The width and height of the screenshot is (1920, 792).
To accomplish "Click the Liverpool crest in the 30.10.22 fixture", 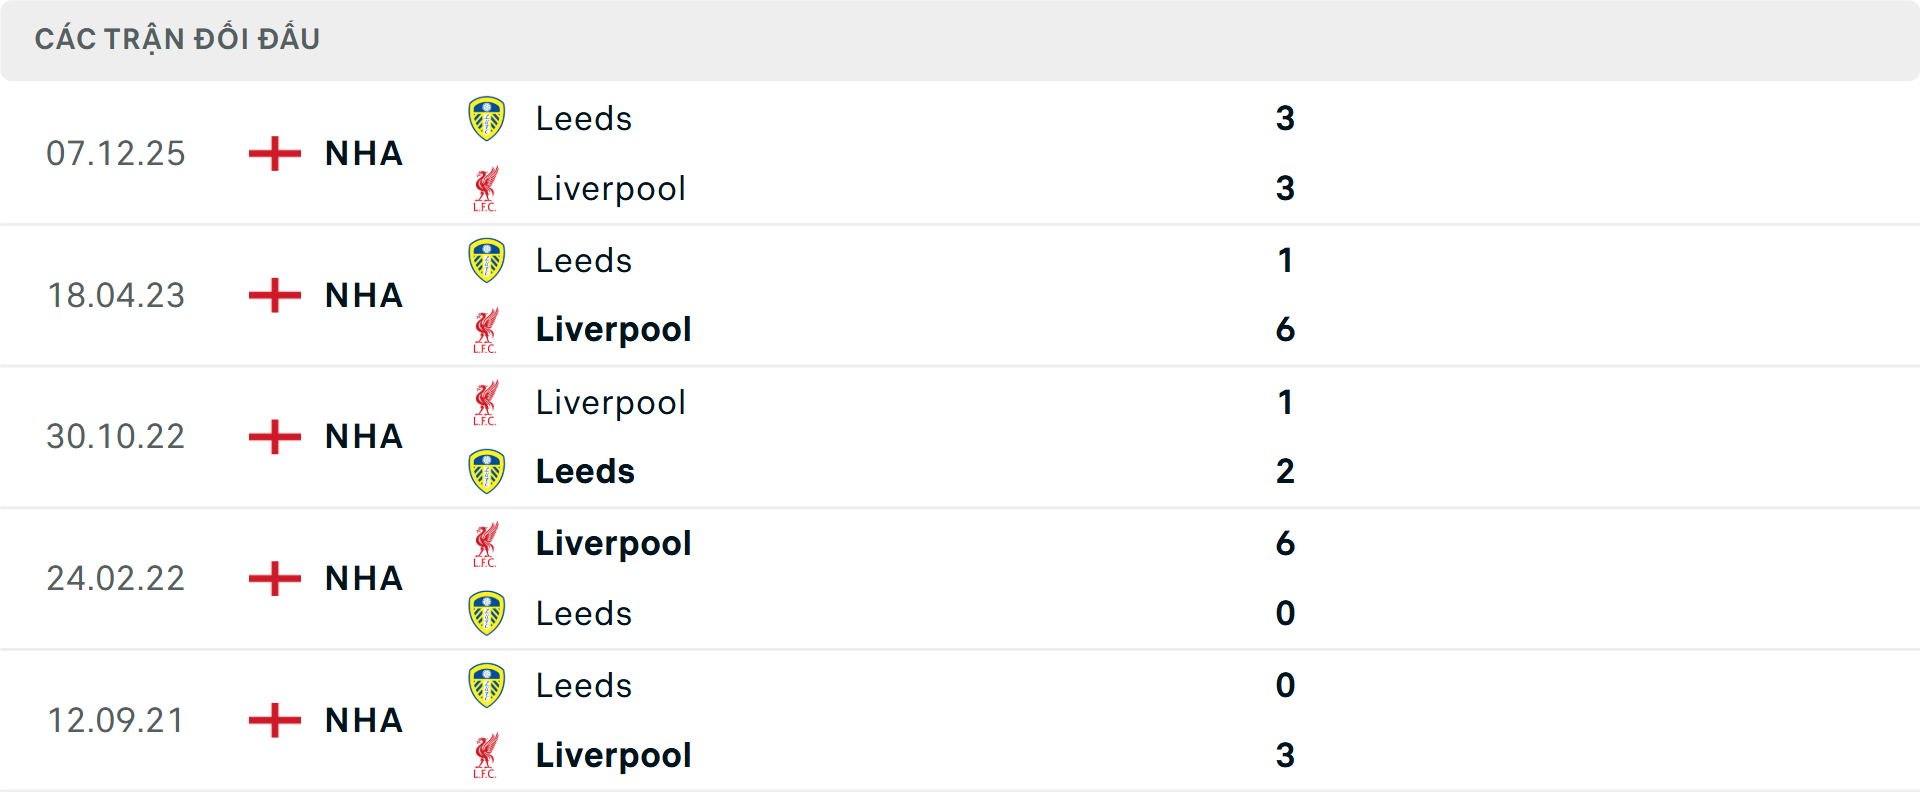I will point(487,402).
